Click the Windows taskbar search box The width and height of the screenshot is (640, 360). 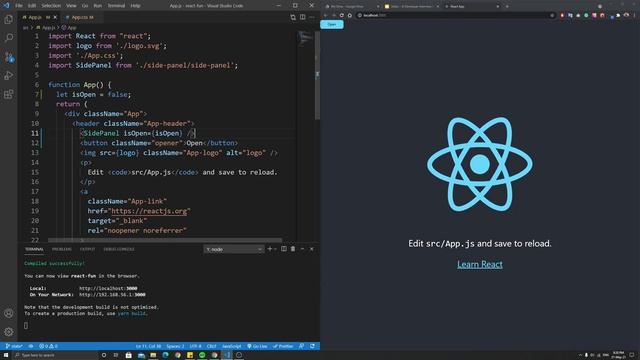(56, 355)
